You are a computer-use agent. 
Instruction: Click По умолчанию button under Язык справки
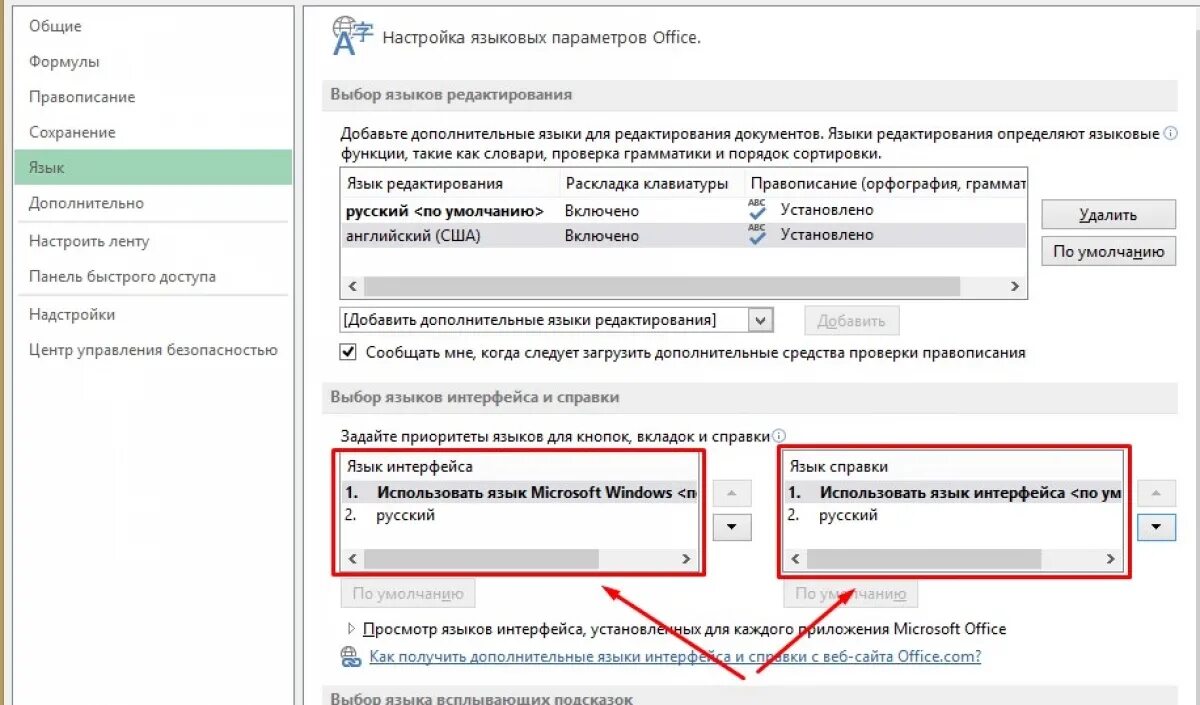(x=851, y=593)
